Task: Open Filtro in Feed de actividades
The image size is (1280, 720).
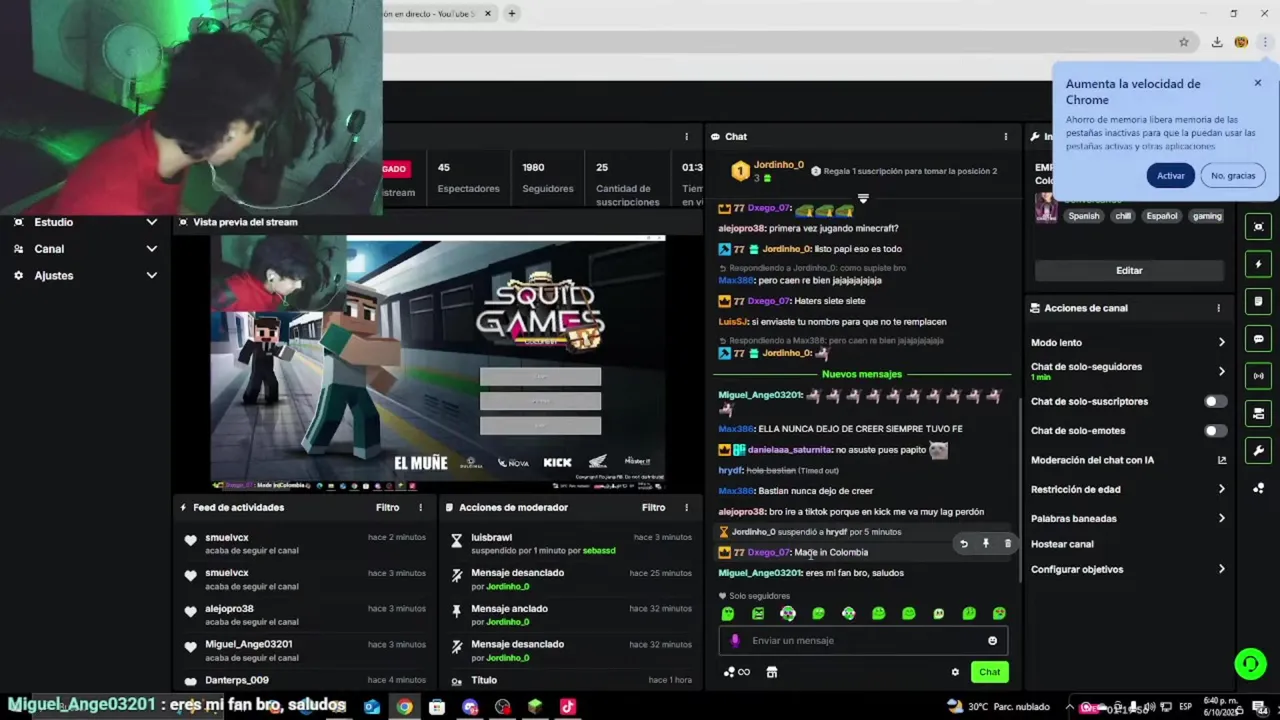Action: coord(388,508)
